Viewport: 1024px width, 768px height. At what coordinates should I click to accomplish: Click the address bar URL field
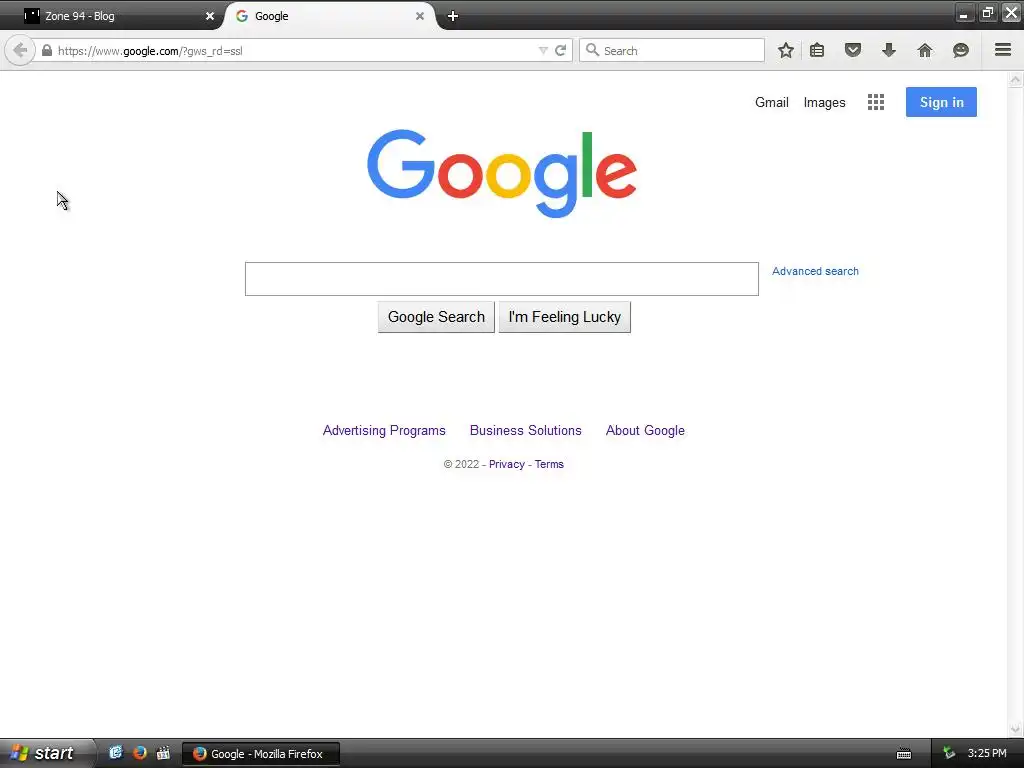(x=294, y=50)
